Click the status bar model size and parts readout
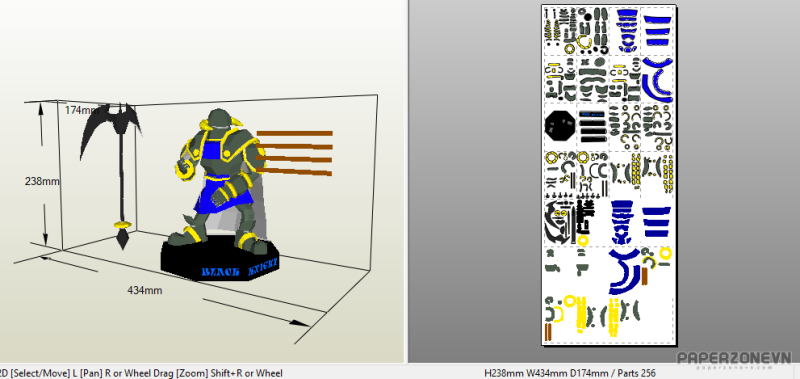Viewport: 800px width, 379px height. (x=569, y=373)
